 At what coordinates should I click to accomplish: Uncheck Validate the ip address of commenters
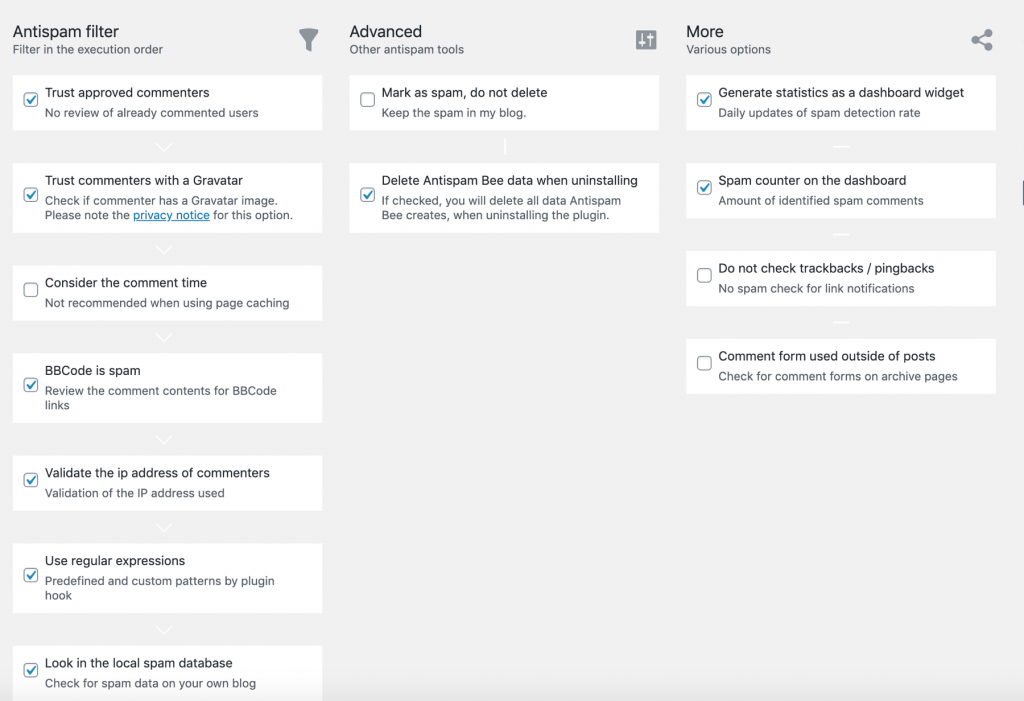(31, 480)
